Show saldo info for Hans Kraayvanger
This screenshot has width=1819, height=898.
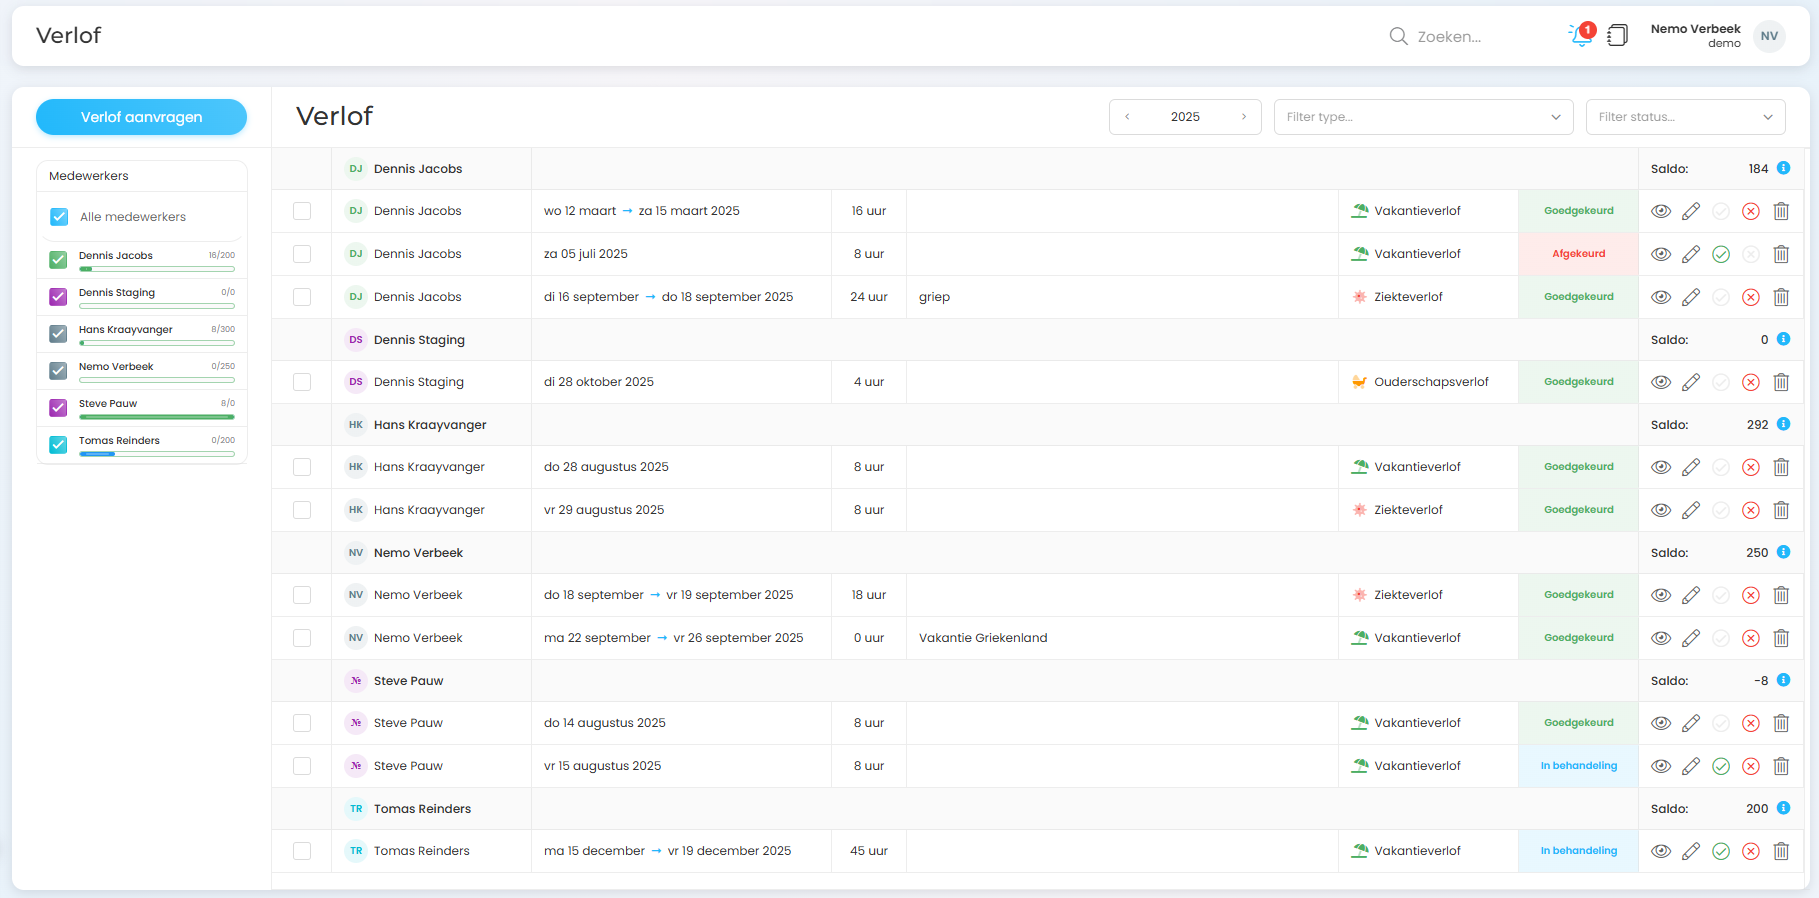1783,424
